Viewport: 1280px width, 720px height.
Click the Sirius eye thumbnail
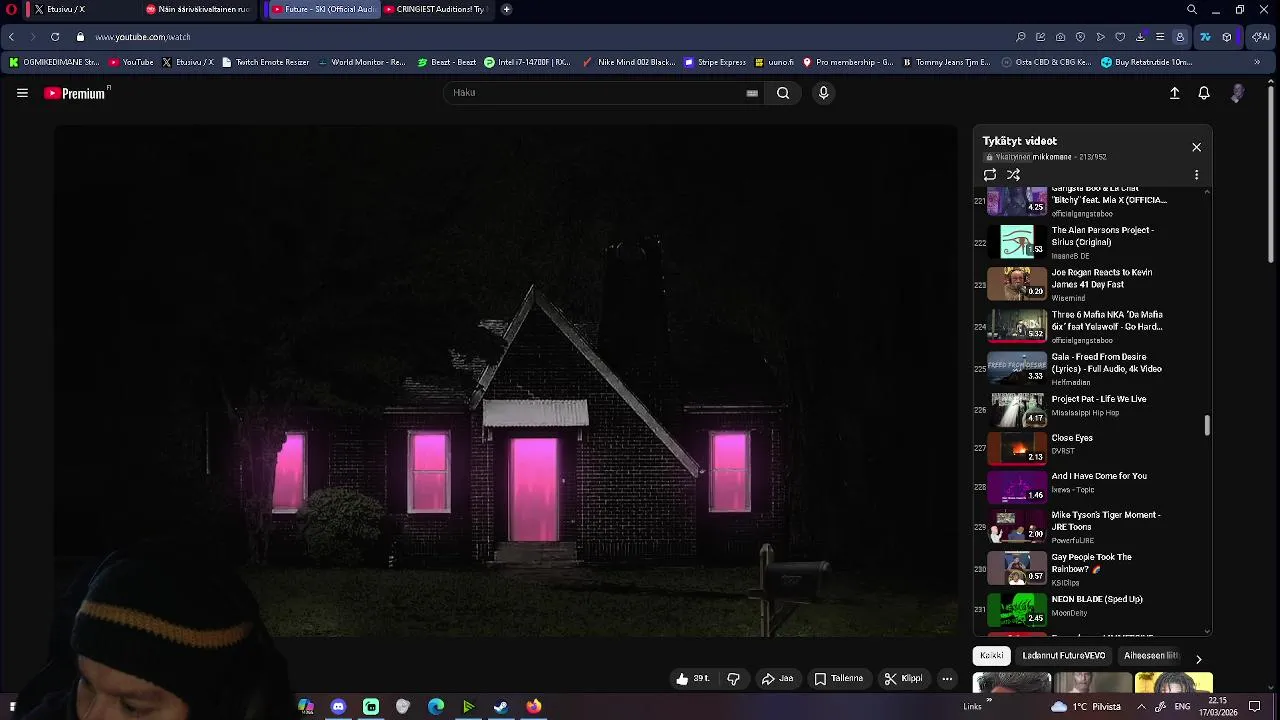(x=1017, y=242)
